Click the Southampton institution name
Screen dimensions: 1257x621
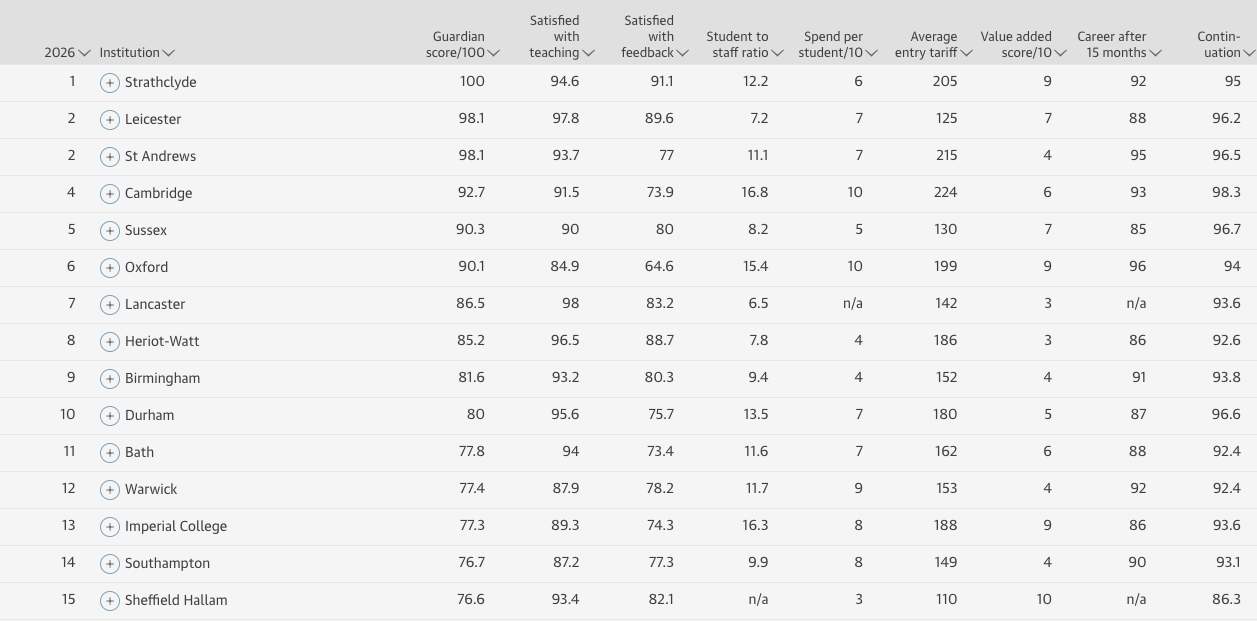point(167,563)
